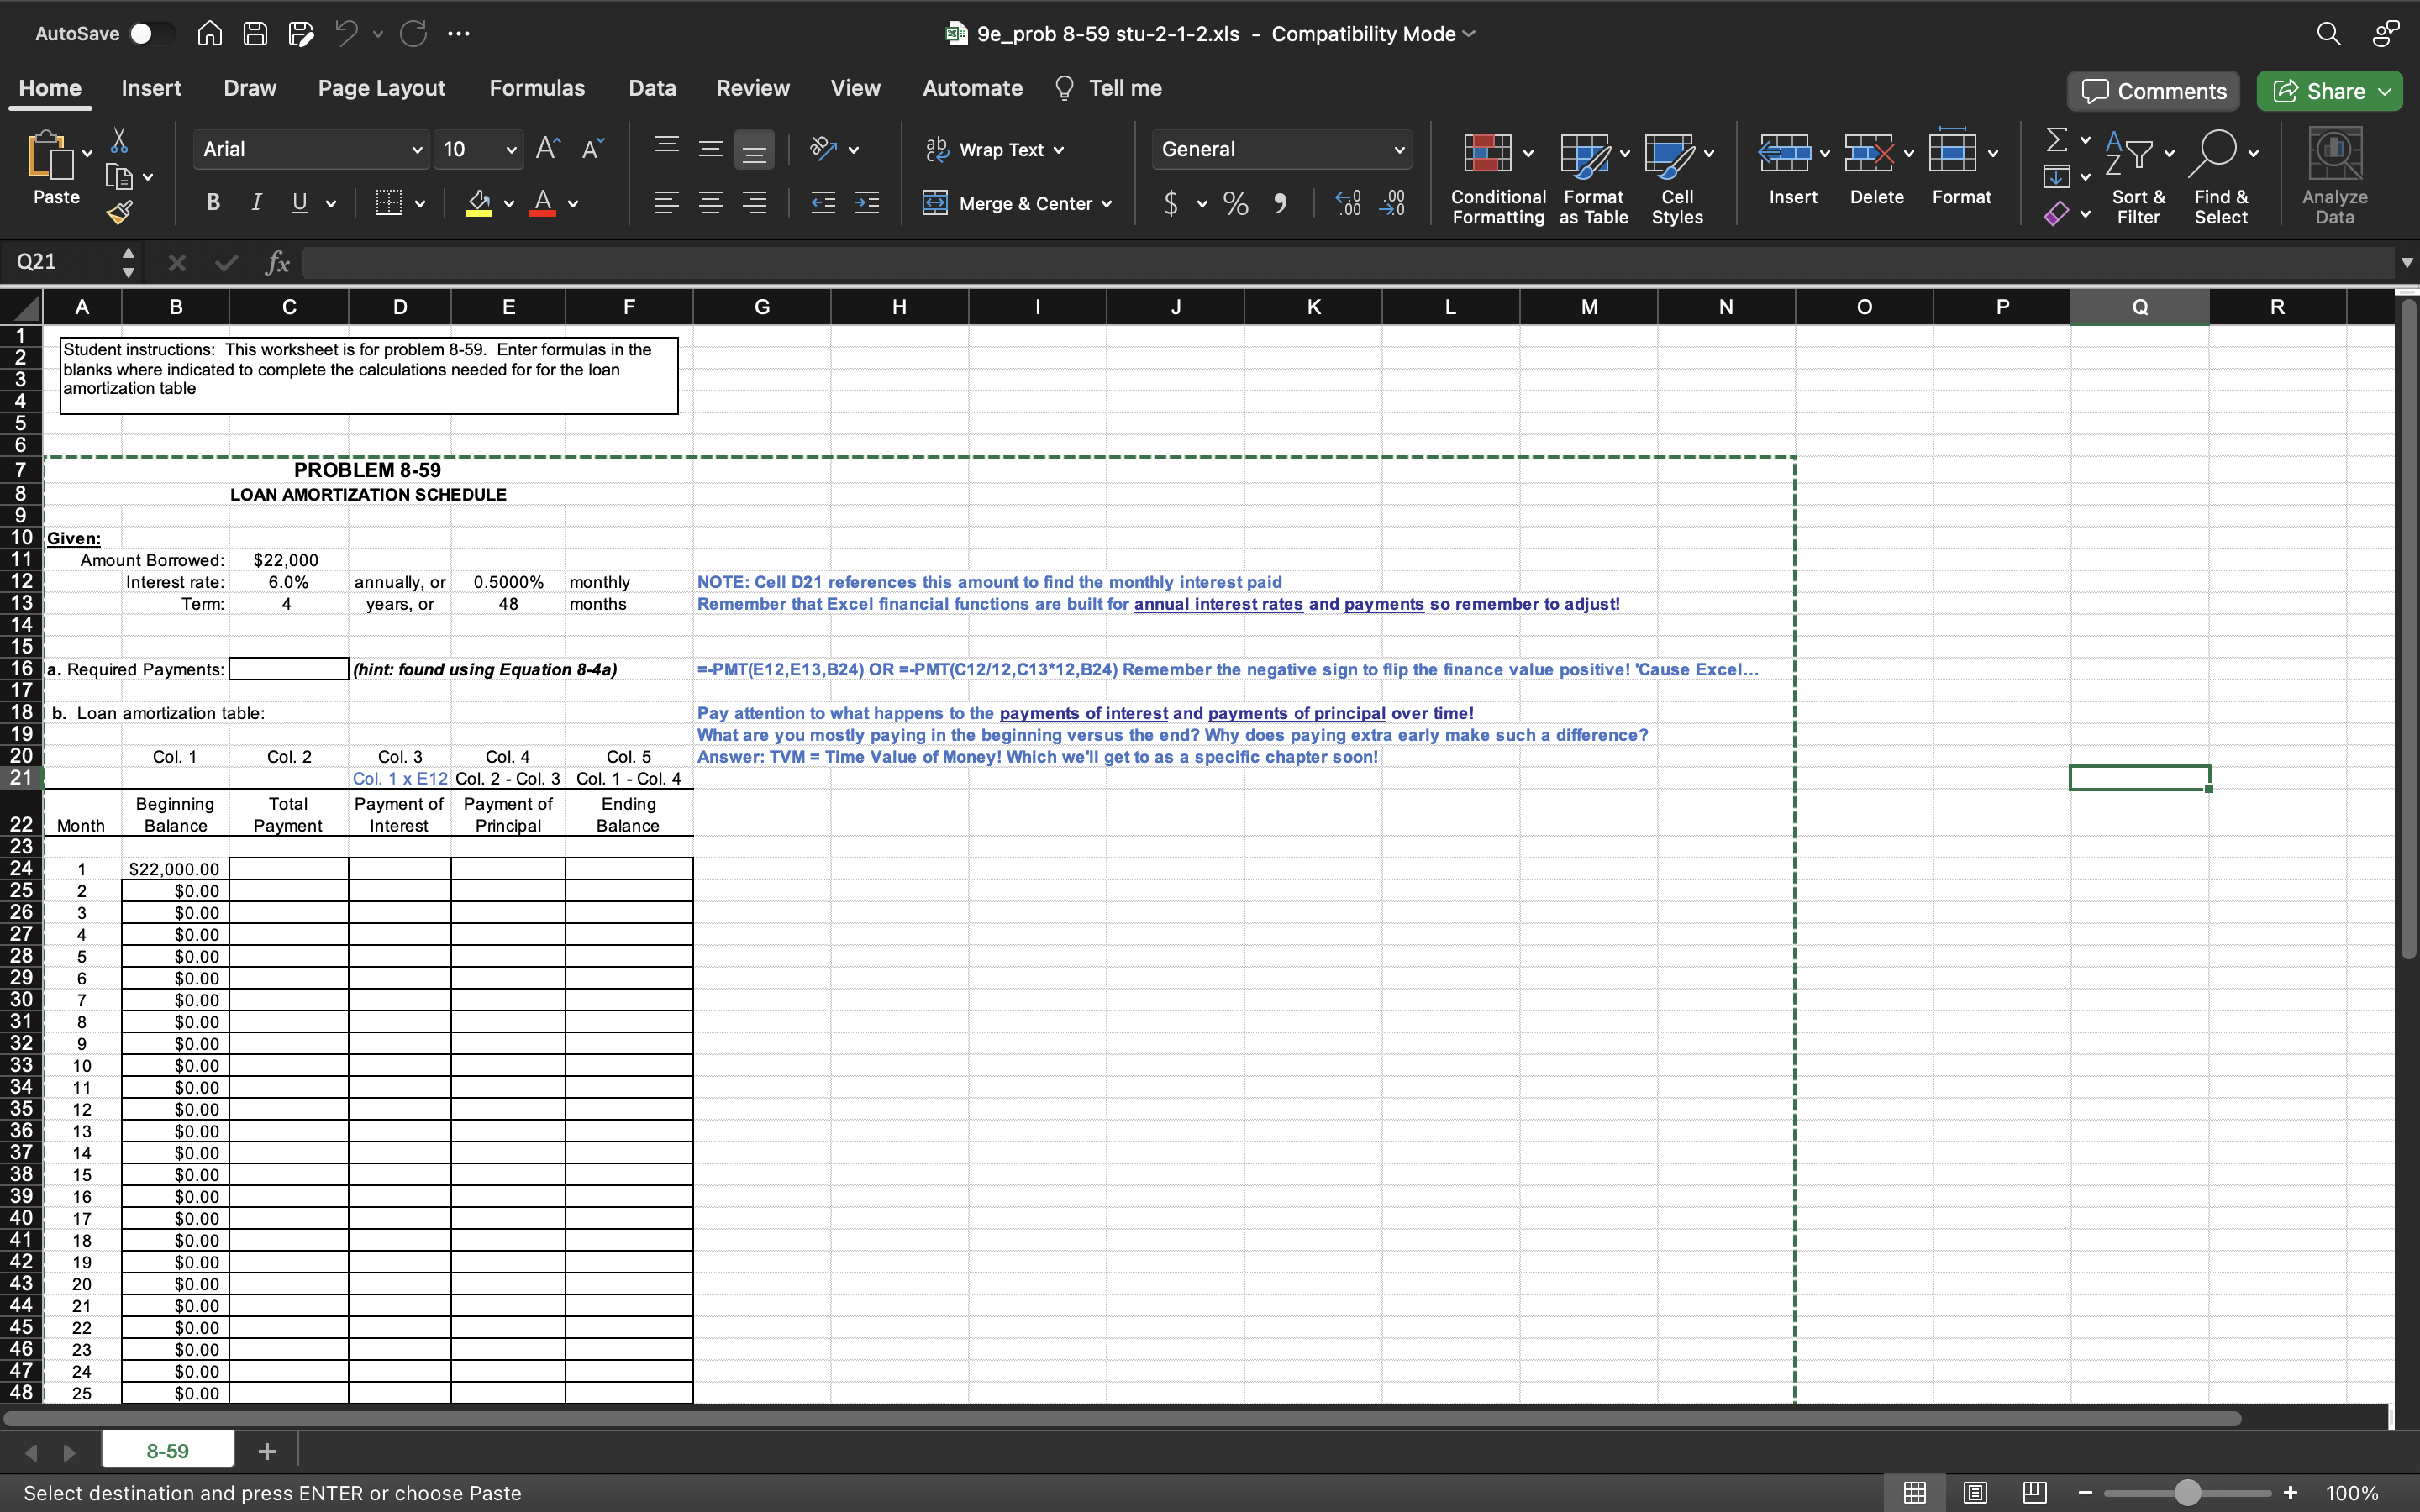Click the horizontal scrollbar

click(1122, 1418)
